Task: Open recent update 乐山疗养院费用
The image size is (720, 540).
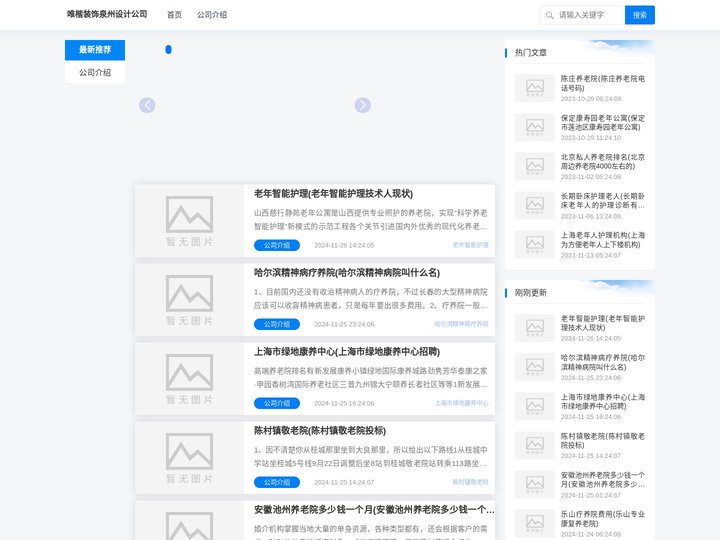Action: coord(602,519)
